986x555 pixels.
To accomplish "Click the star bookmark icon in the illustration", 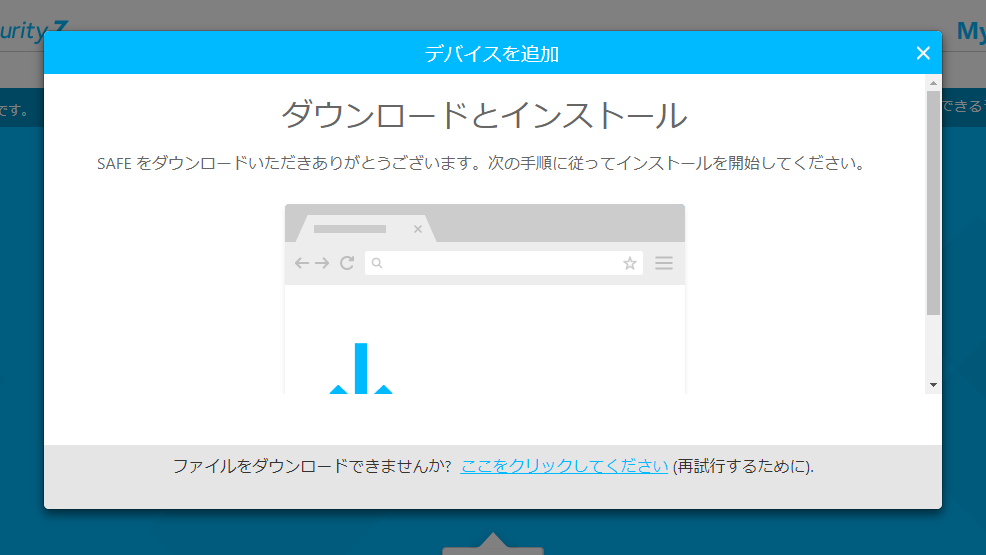I will coord(629,263).
